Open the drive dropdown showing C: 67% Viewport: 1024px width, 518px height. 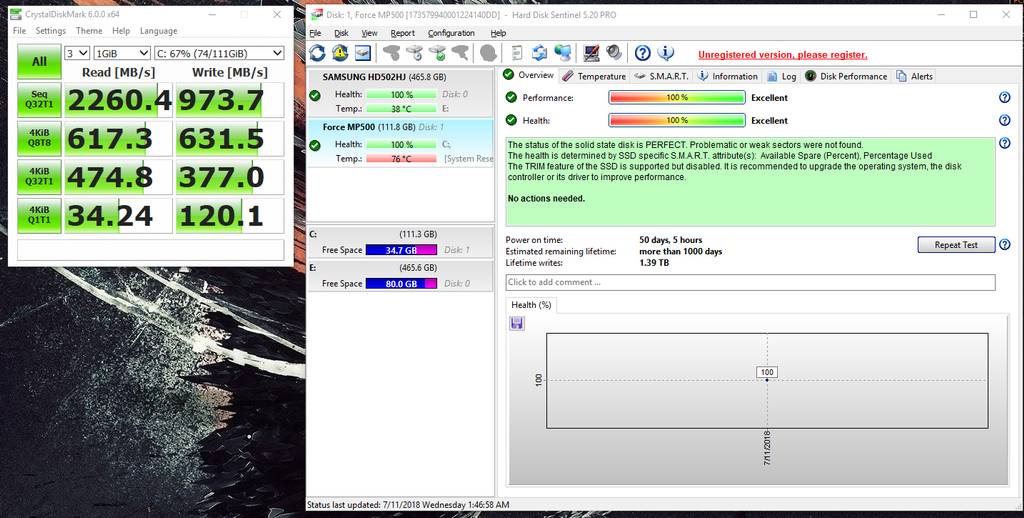tap(219, 53)
